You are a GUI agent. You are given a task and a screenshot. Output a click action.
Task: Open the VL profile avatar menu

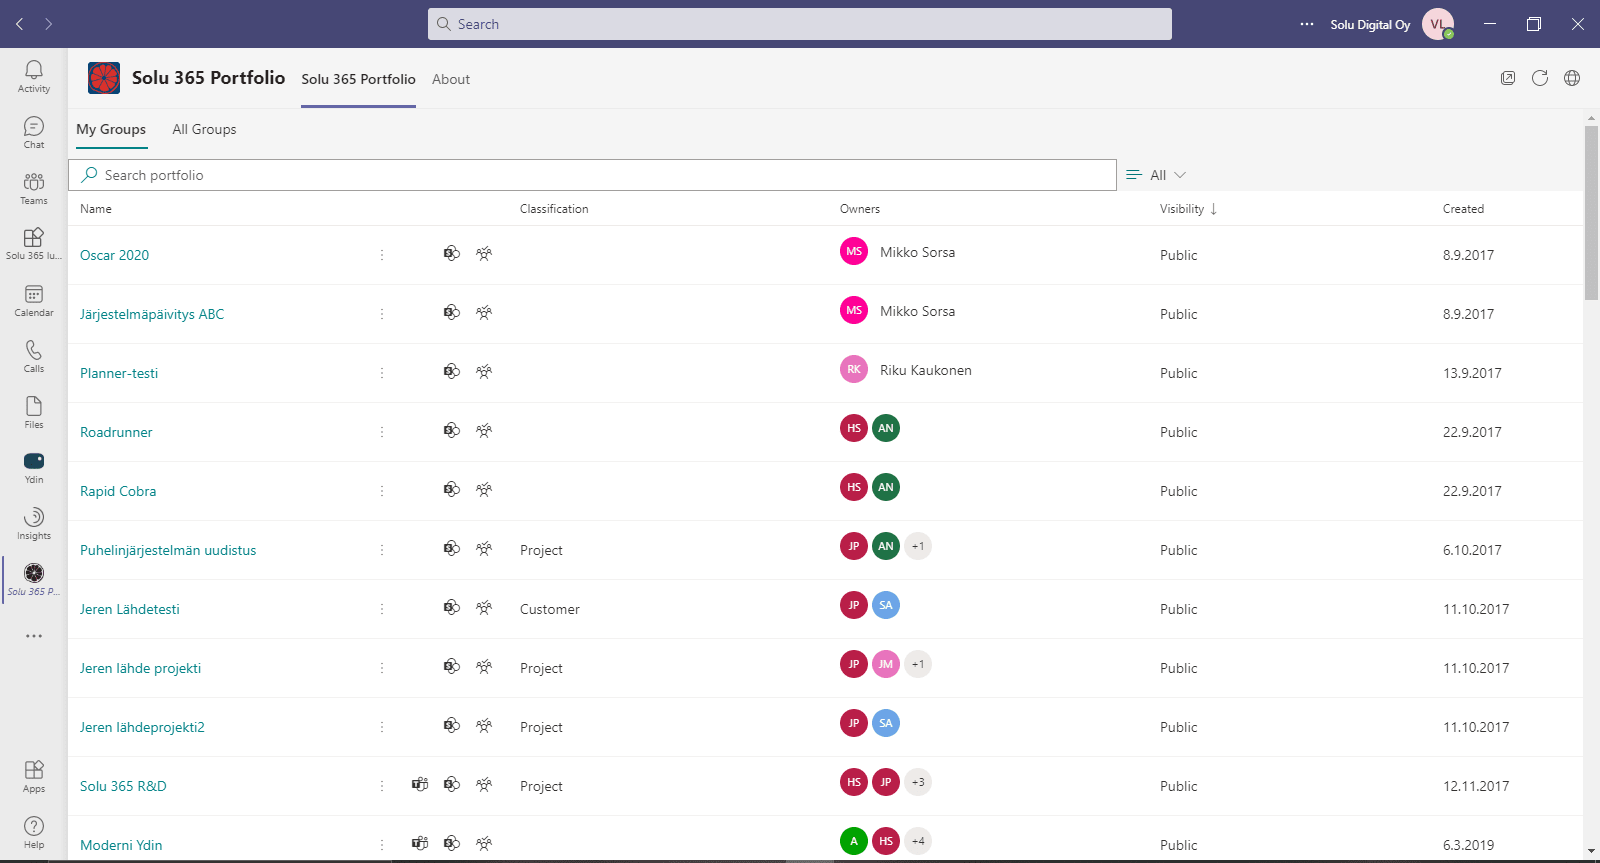(1438, 24)
